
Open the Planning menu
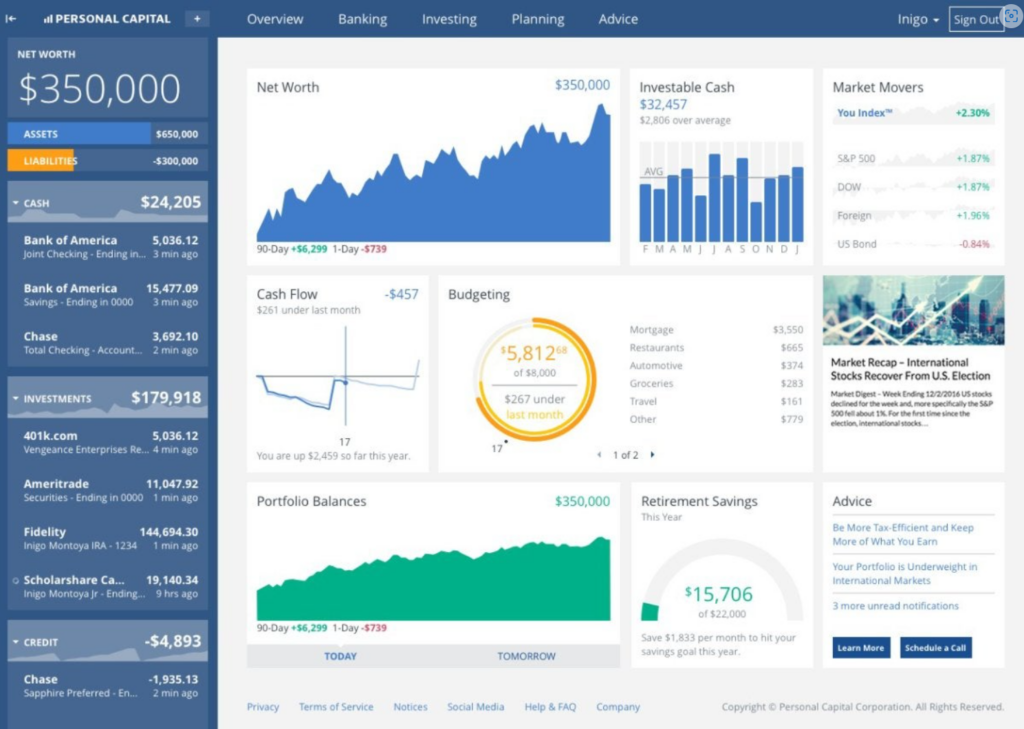pos(537,20)
